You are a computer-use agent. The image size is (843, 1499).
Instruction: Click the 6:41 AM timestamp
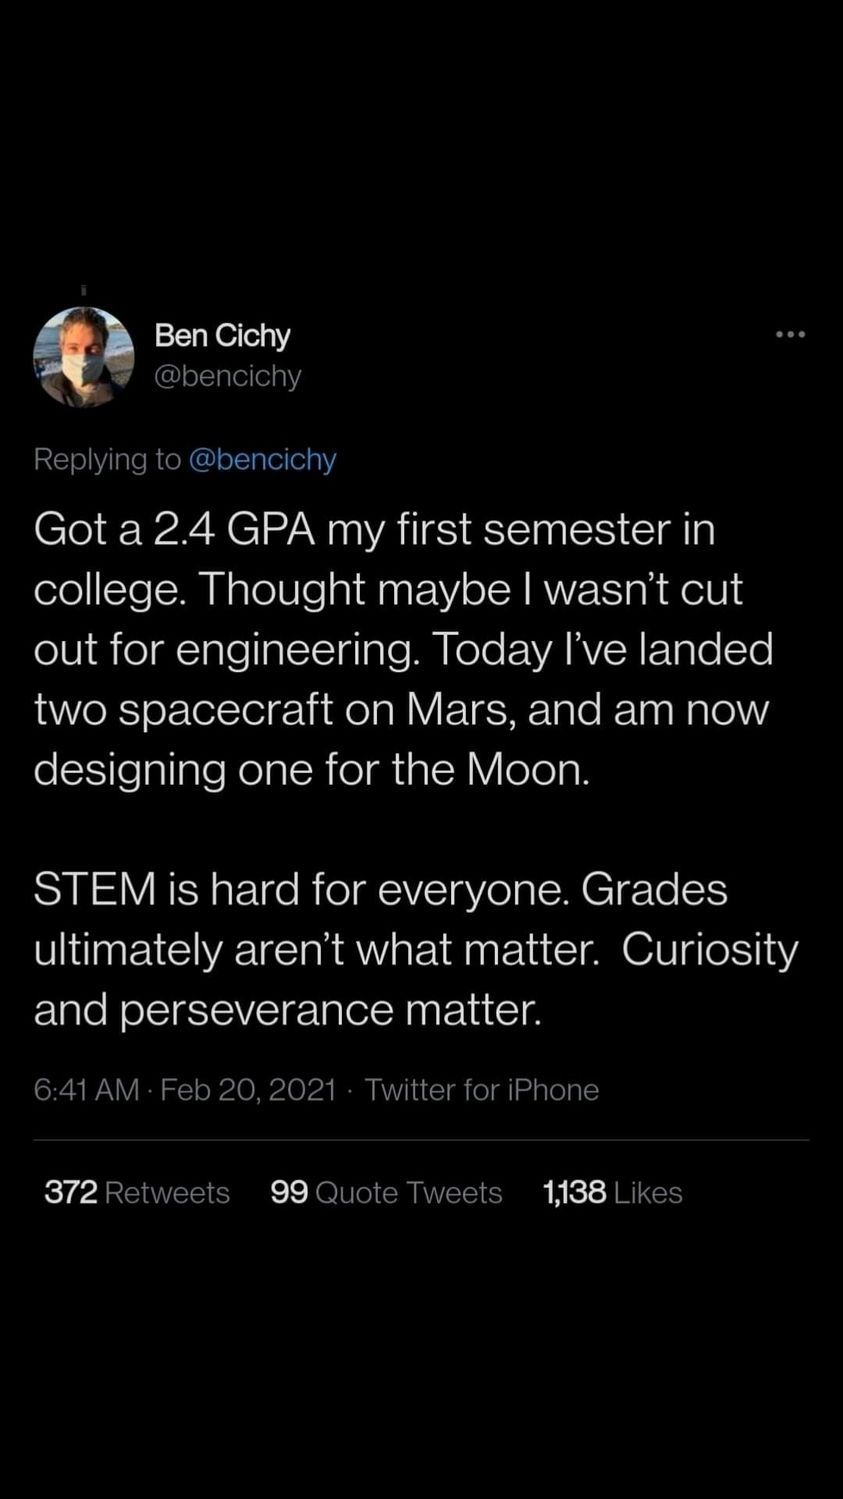pyautogui.click(x=86, y=1089)
